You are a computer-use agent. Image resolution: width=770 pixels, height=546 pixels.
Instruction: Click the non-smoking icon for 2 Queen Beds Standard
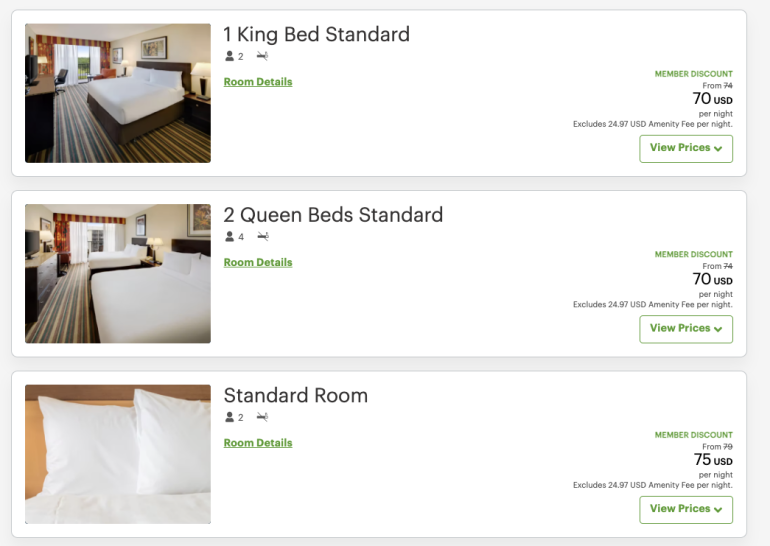pos(262,237)
